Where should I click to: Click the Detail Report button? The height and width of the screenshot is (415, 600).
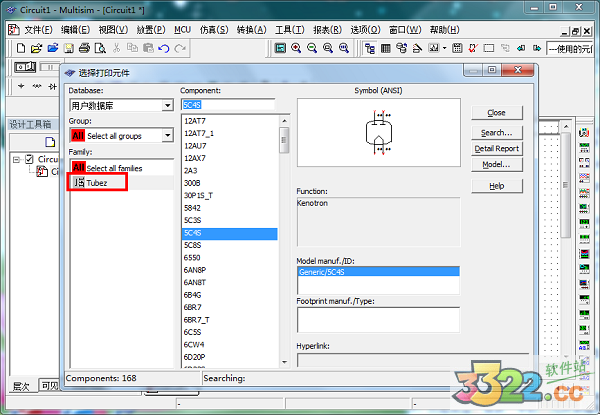pyautogui.click(x=497, y=148)
